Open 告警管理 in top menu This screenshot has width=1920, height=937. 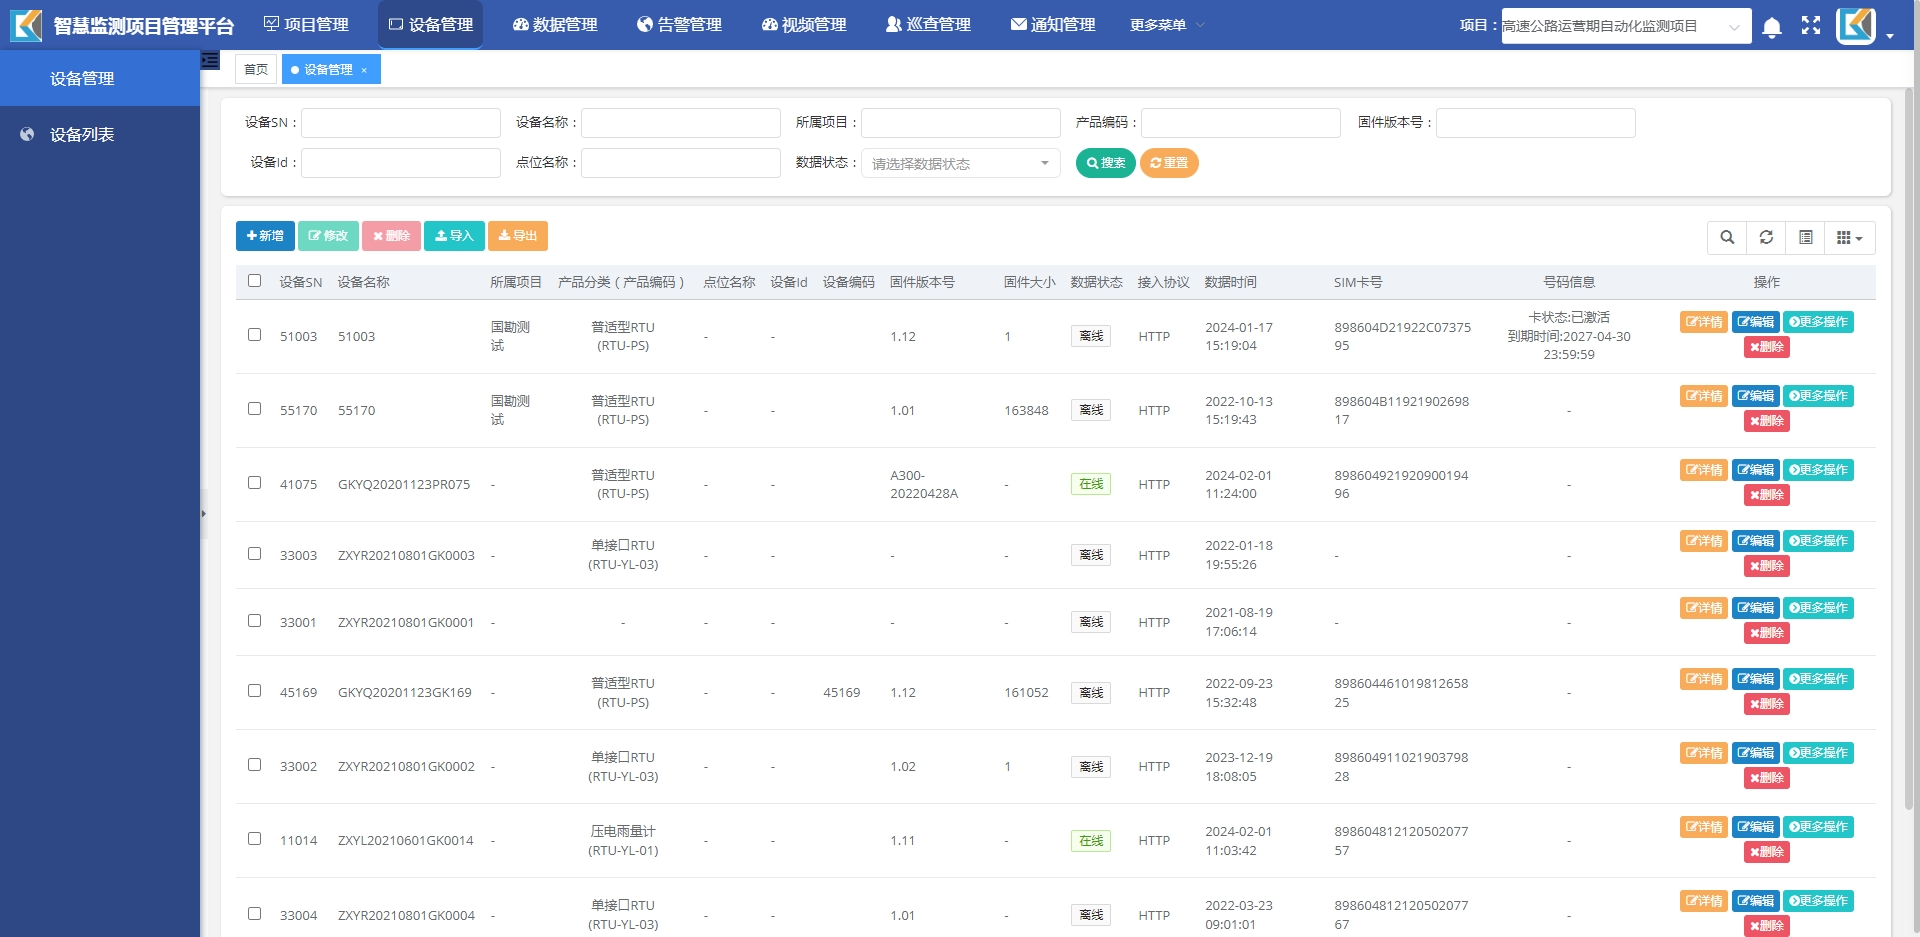click(x=679, y=25)
